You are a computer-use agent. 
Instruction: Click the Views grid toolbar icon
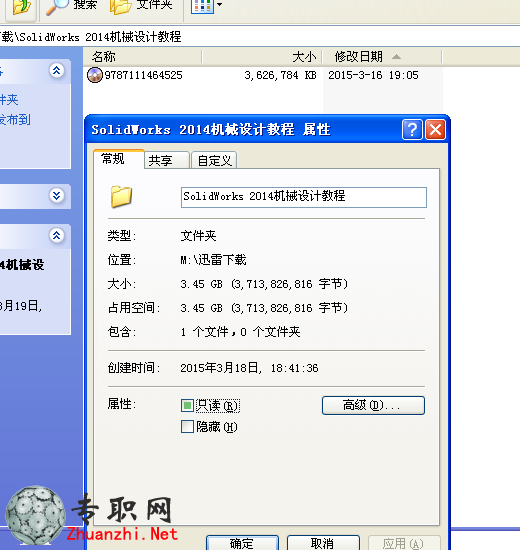point(202,6)
